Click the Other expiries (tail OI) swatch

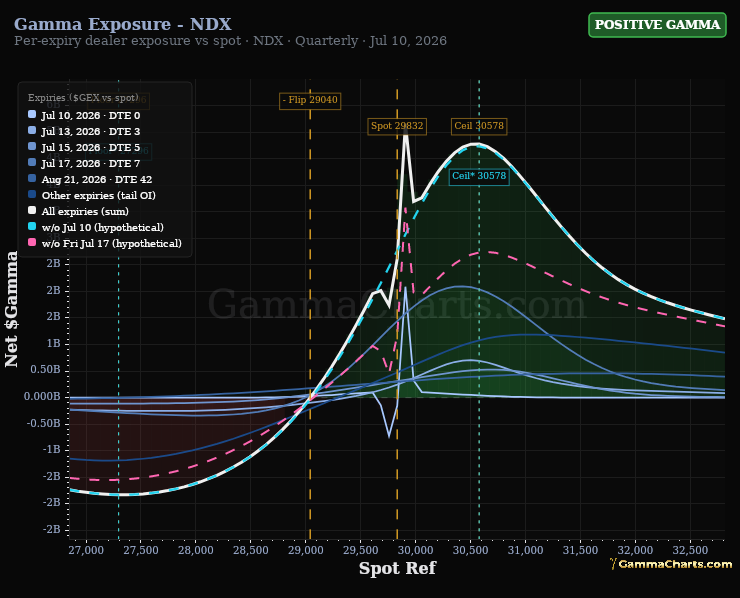[32, 194]
